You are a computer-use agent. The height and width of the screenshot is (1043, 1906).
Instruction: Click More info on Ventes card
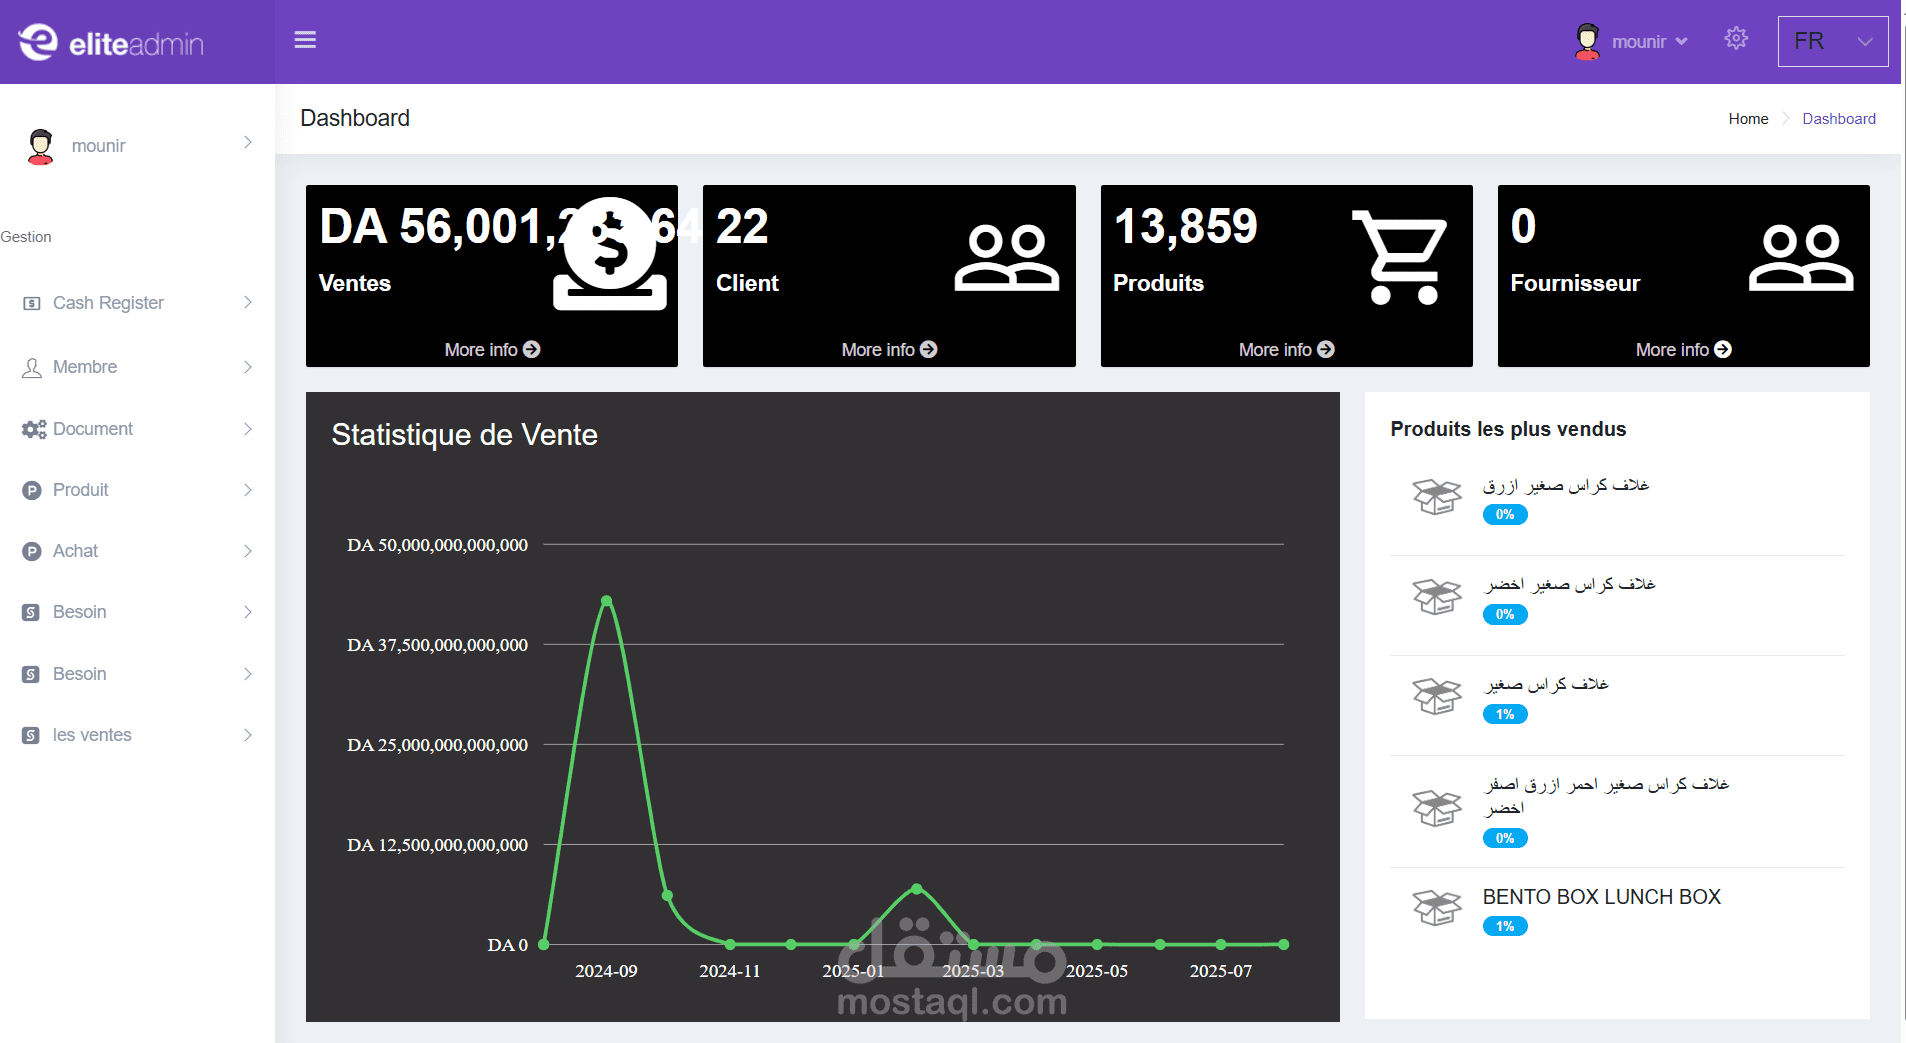pyautogui.click(x=492, y=349)
